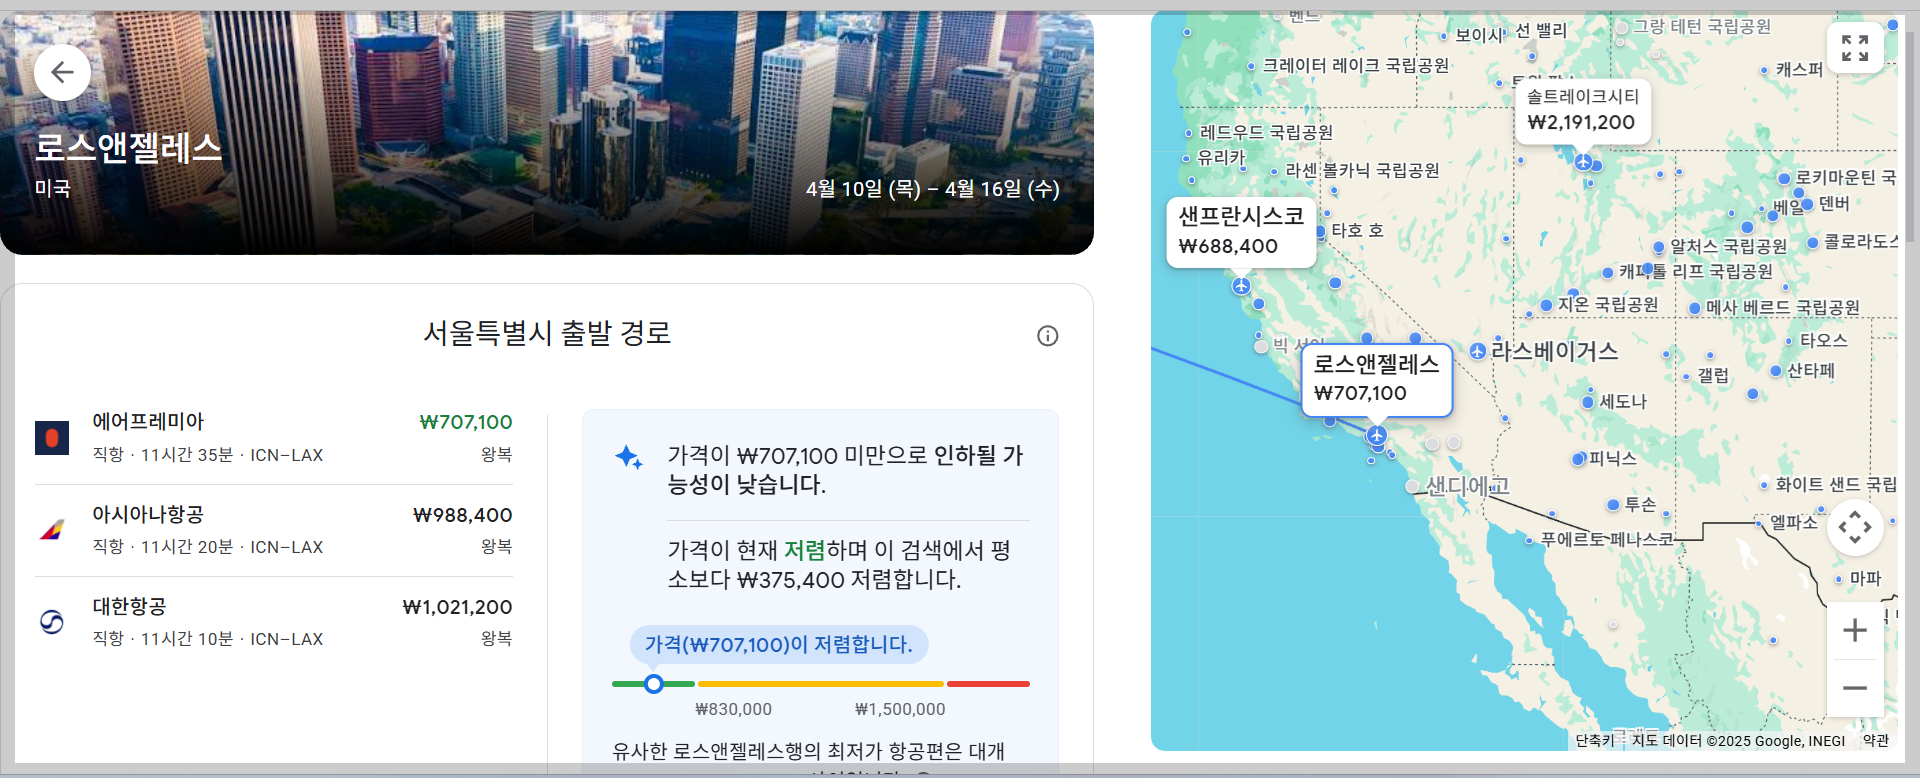The height and width of the screenshot is (778, 1920).
Task: Click the Asiana Airlines logo
Action: tap(52, 530)
